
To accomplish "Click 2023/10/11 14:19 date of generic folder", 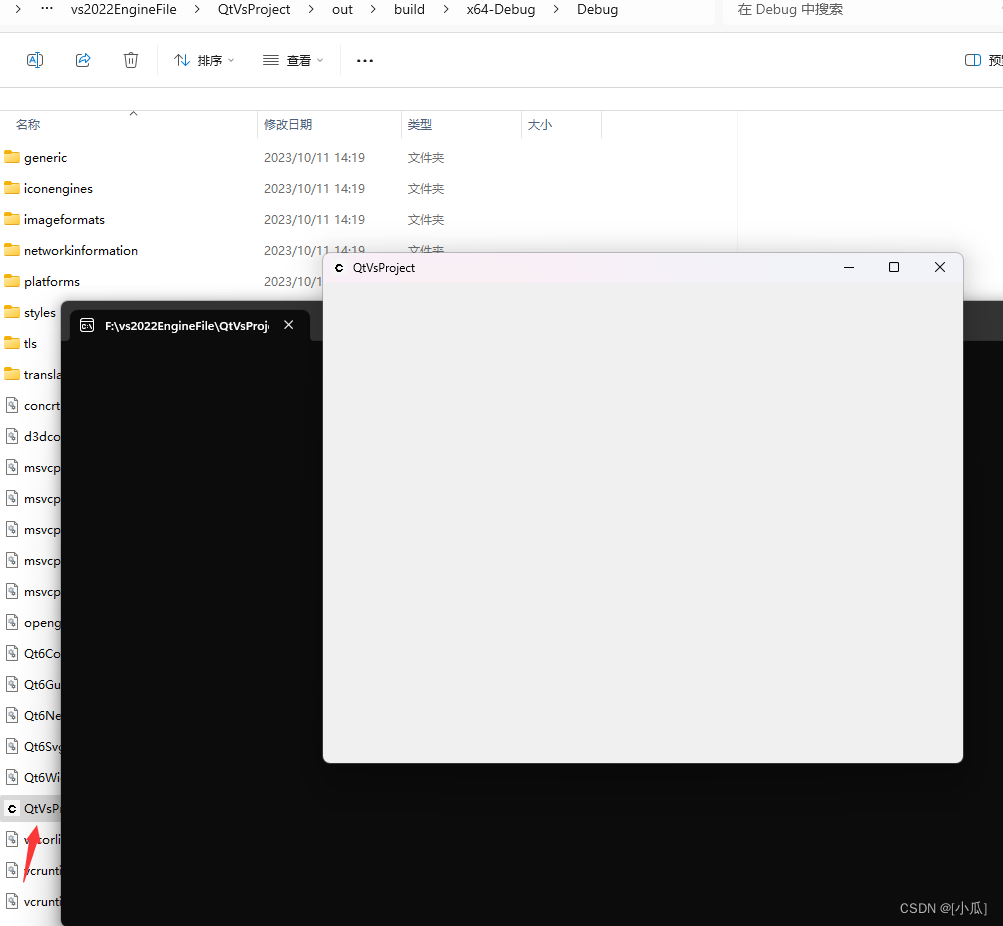I will [x=314, y=157].
